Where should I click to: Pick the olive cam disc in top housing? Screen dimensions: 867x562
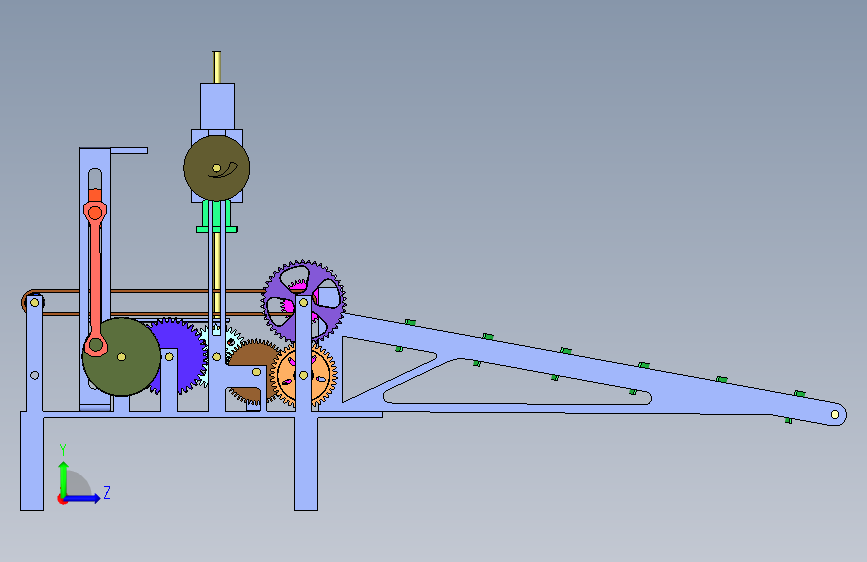pyautogui.click(x=217, y=168)
